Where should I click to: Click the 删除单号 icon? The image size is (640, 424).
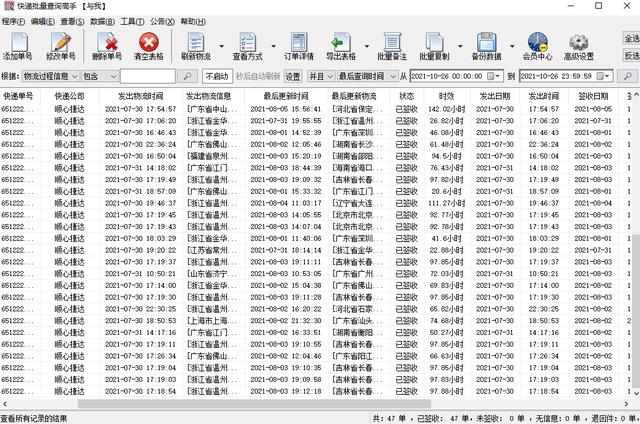107,42
